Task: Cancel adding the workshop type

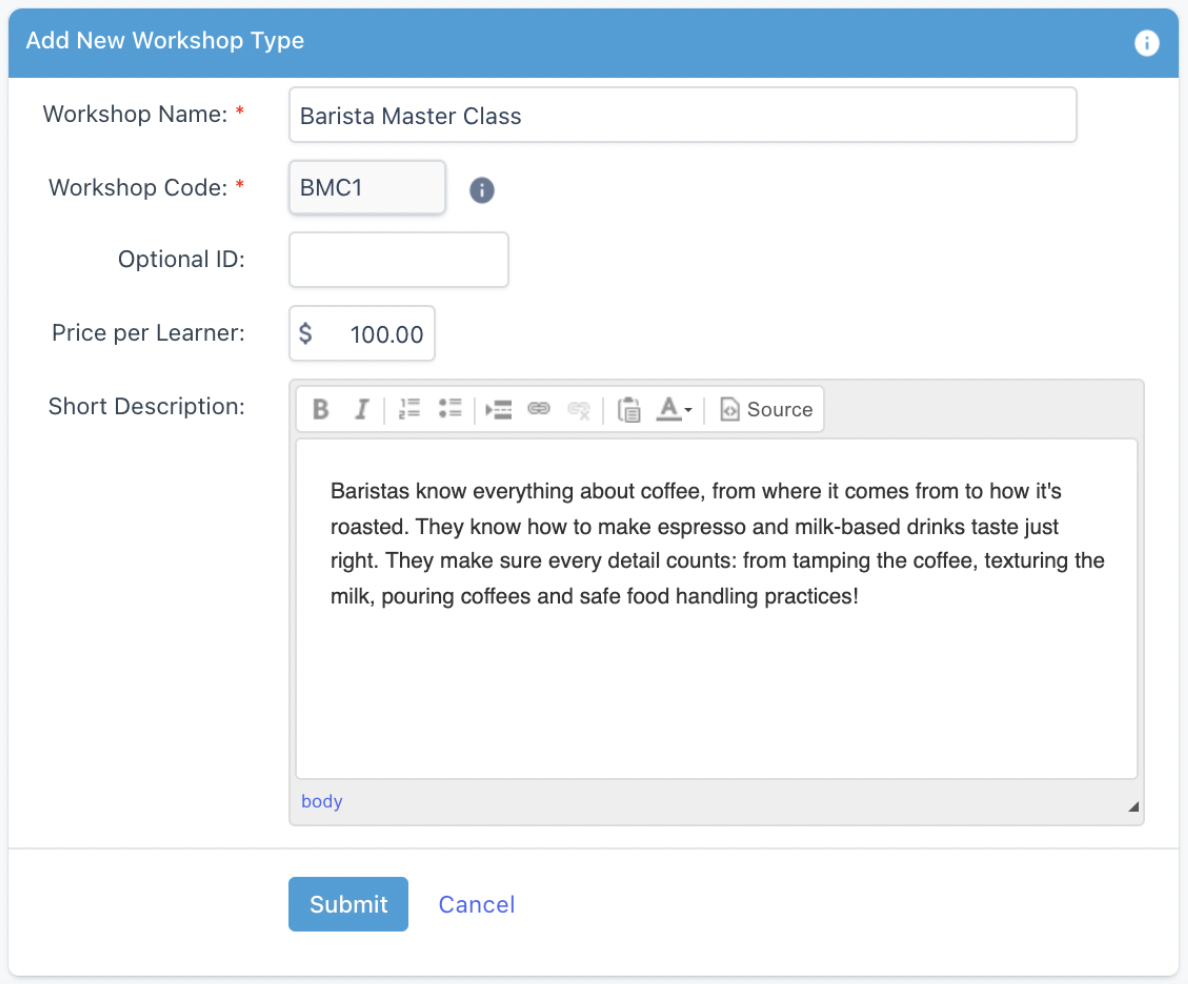Action: (477, 904)
